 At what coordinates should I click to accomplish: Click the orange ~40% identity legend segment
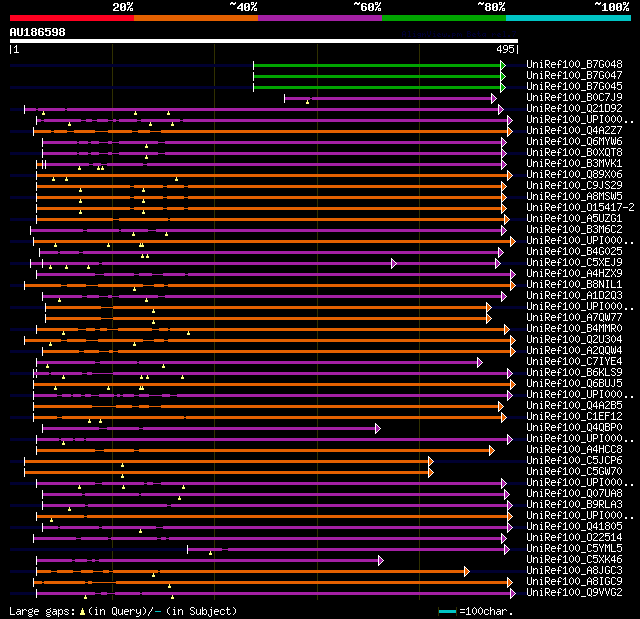click(x=196, y=18)
